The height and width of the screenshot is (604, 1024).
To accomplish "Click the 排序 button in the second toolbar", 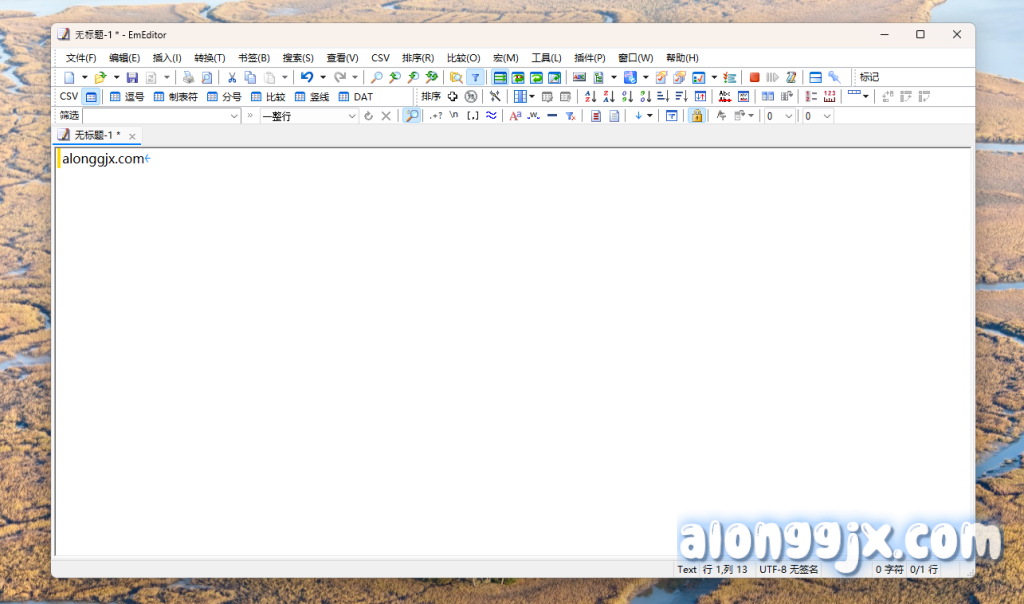I will (x=430, y=96).
